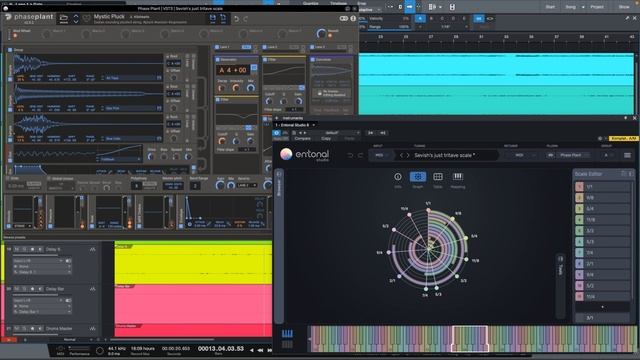
Task: Click Entonal keyboard view icon bottom-left
Action: [287, 334]
